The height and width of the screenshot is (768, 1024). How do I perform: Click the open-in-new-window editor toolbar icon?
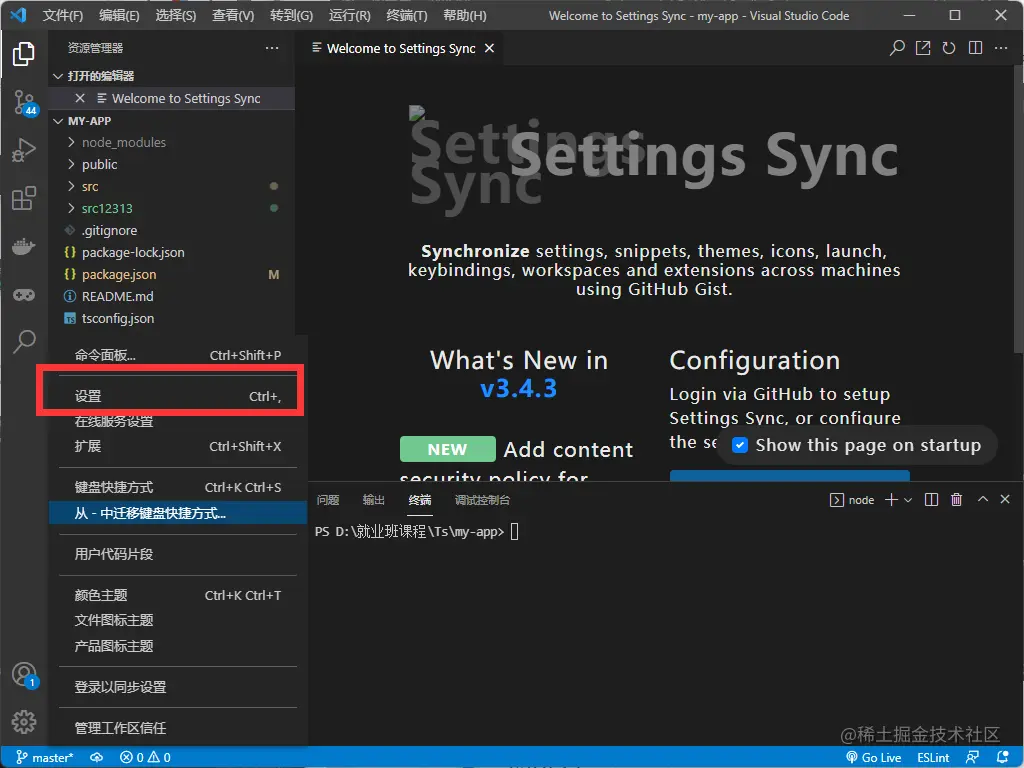(x=923, y=48)
